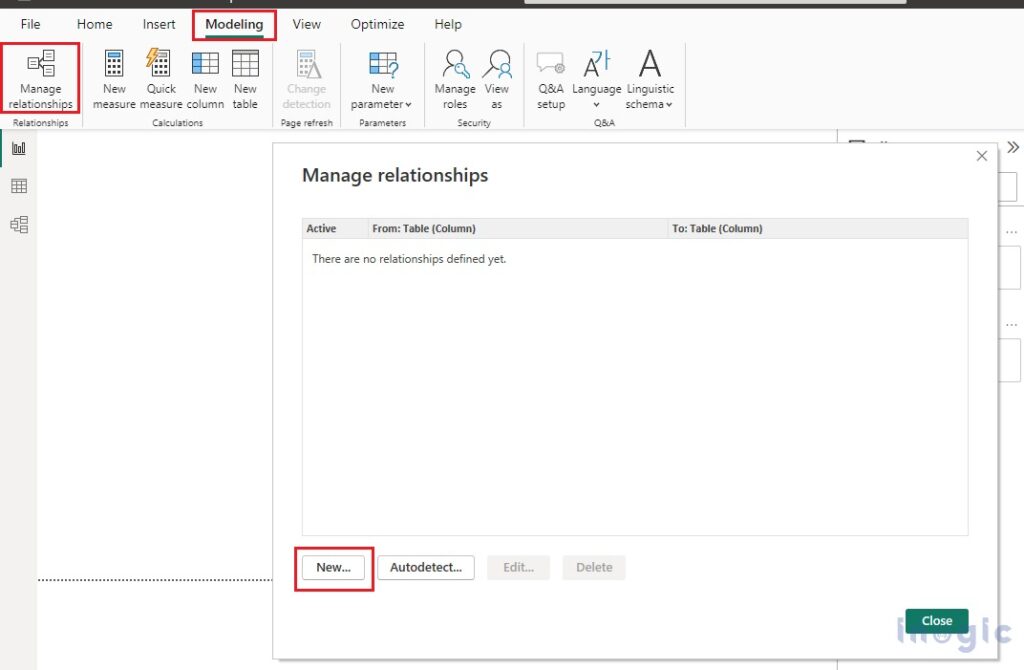
Task: Run Autodetect for relationships
Action: [425, 567]
